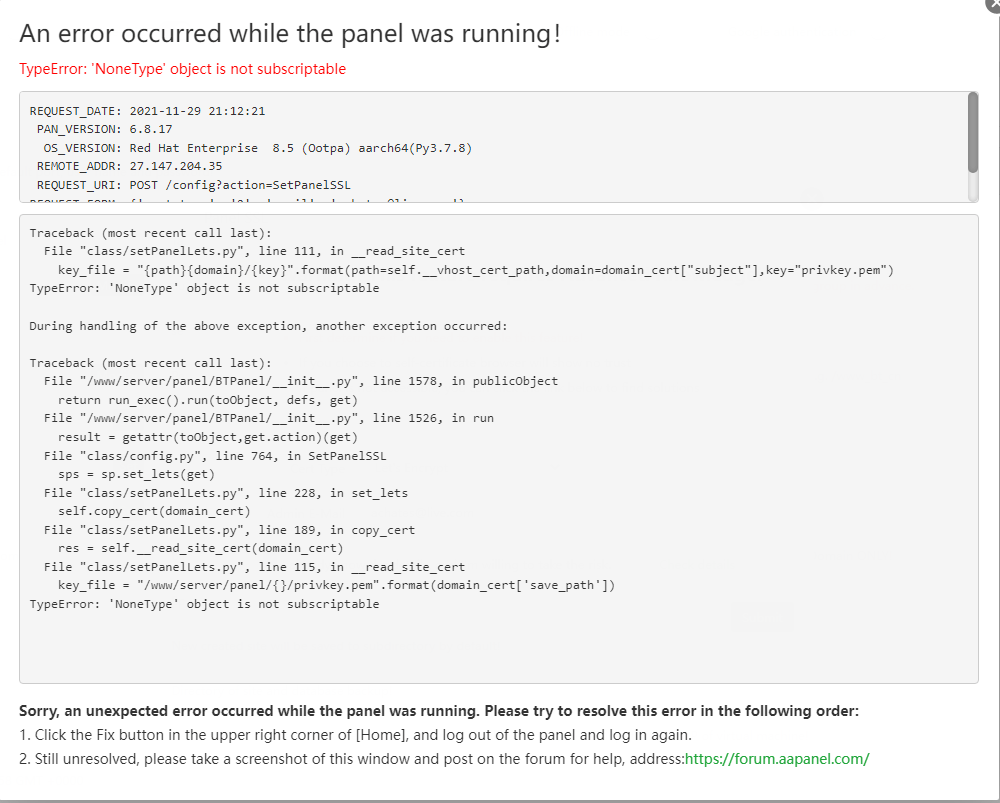Click the REMOTE_ADDR IP address line
This screenshot has height=803, width=1000.
coord(129,166)
